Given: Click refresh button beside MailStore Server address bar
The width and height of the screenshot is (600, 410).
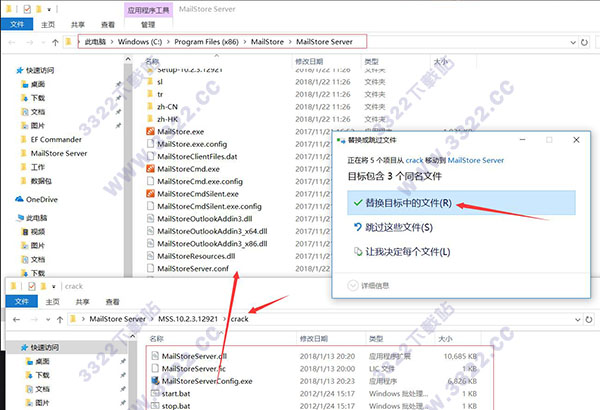Looking at the screenshot, I should 584,42.
